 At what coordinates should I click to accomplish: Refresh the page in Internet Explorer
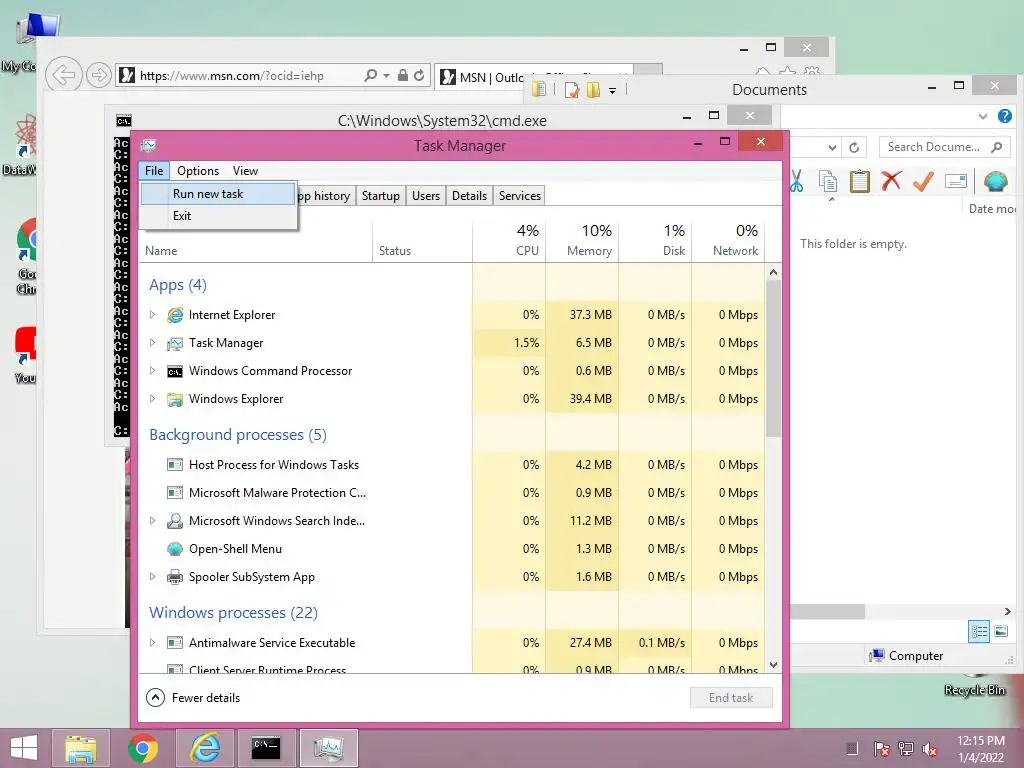[x=419, y=76]
